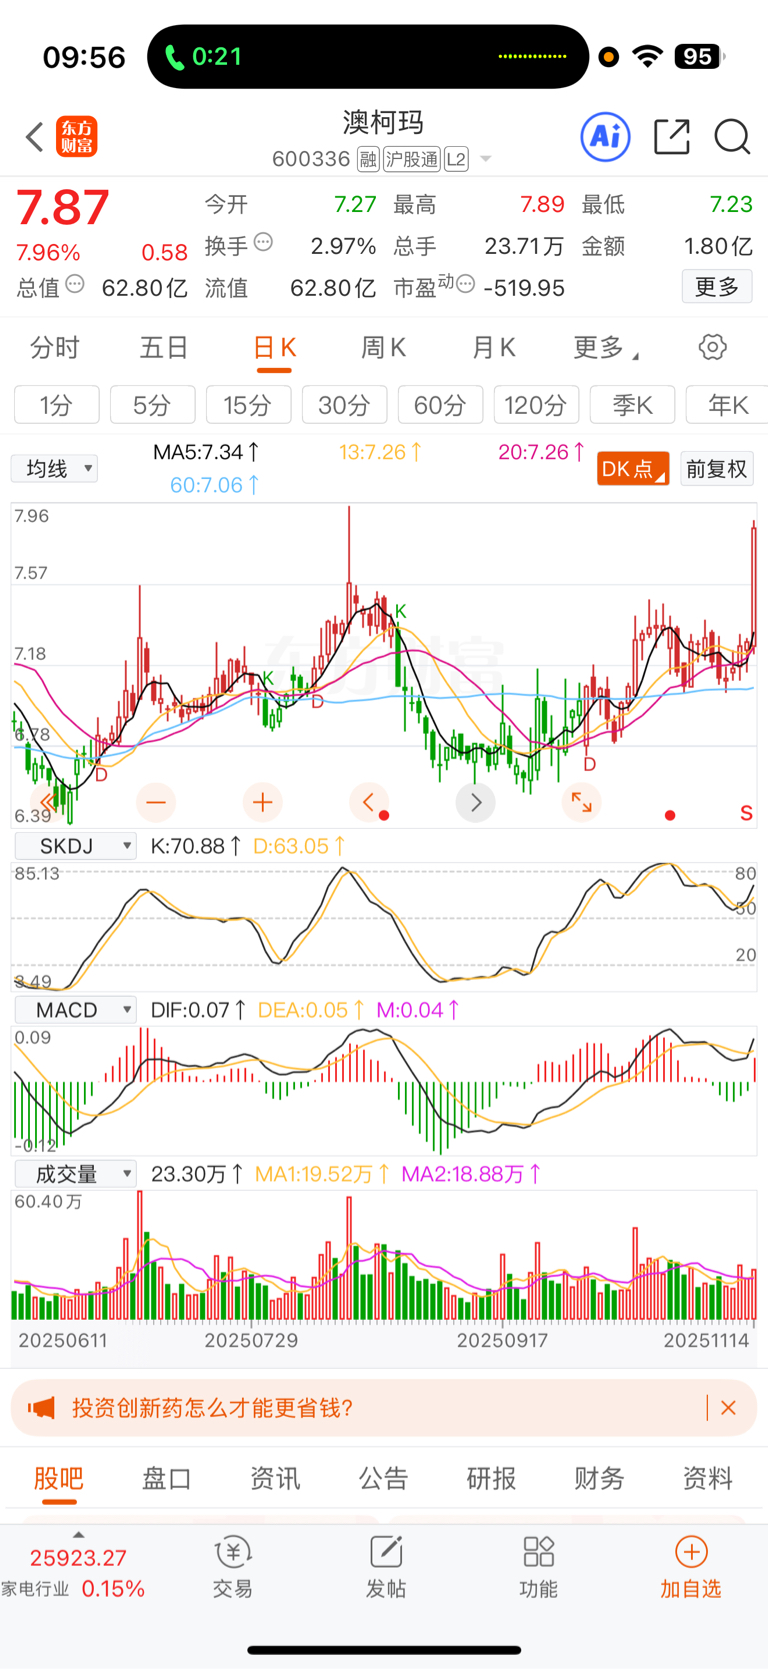Open chart settings gear icon
768x1669 pixels.
[712, 348]
